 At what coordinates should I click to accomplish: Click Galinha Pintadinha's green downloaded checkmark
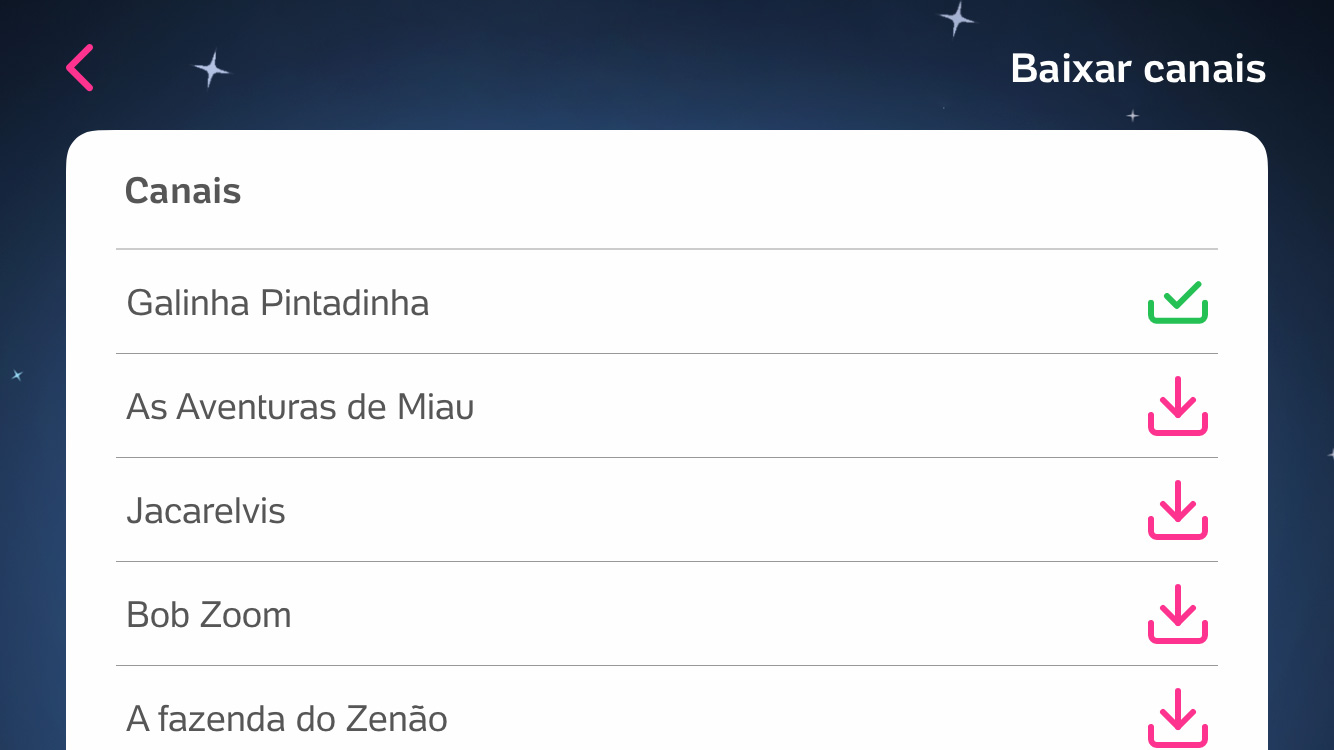click(1177, 302)
